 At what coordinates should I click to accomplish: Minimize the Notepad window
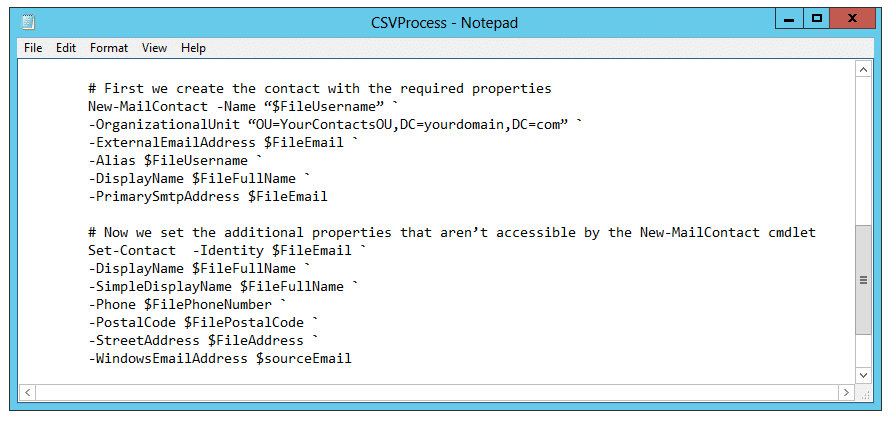[788, 19]
